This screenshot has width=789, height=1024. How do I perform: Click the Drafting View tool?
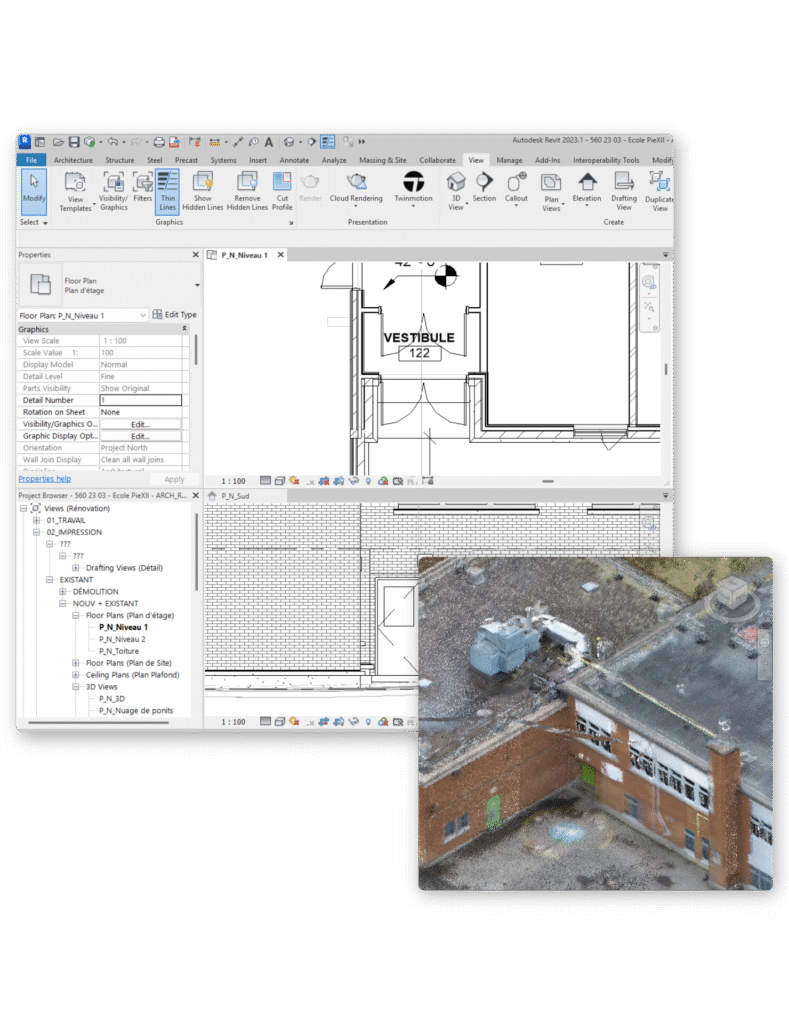tap(624, 191)
